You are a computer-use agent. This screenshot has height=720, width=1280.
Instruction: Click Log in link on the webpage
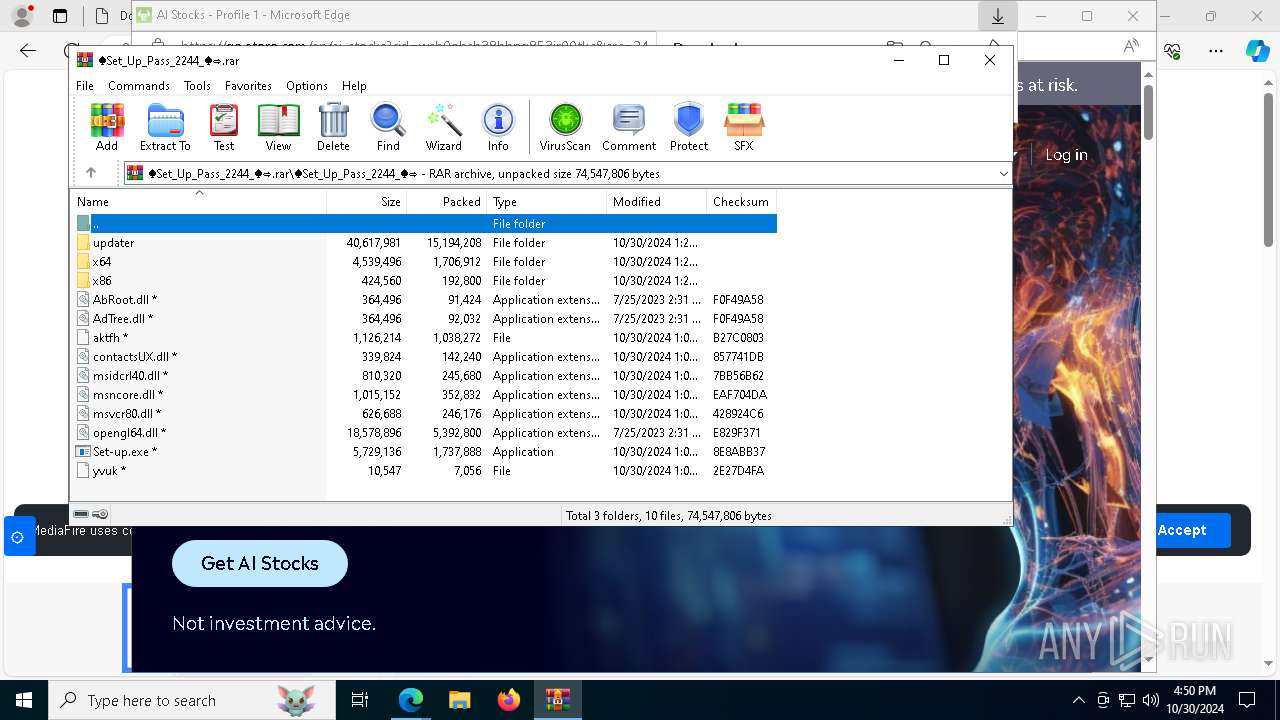(x=1066, y=155)
